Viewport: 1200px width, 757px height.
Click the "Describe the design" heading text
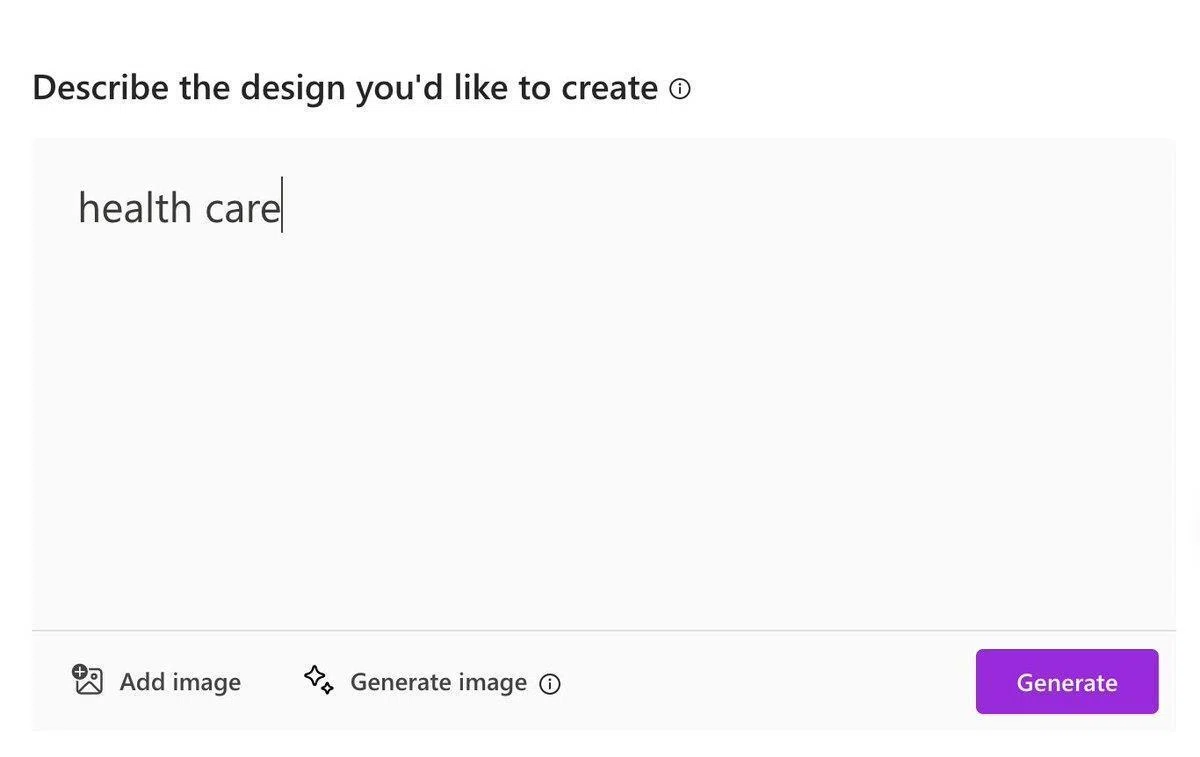click(345, 88)
